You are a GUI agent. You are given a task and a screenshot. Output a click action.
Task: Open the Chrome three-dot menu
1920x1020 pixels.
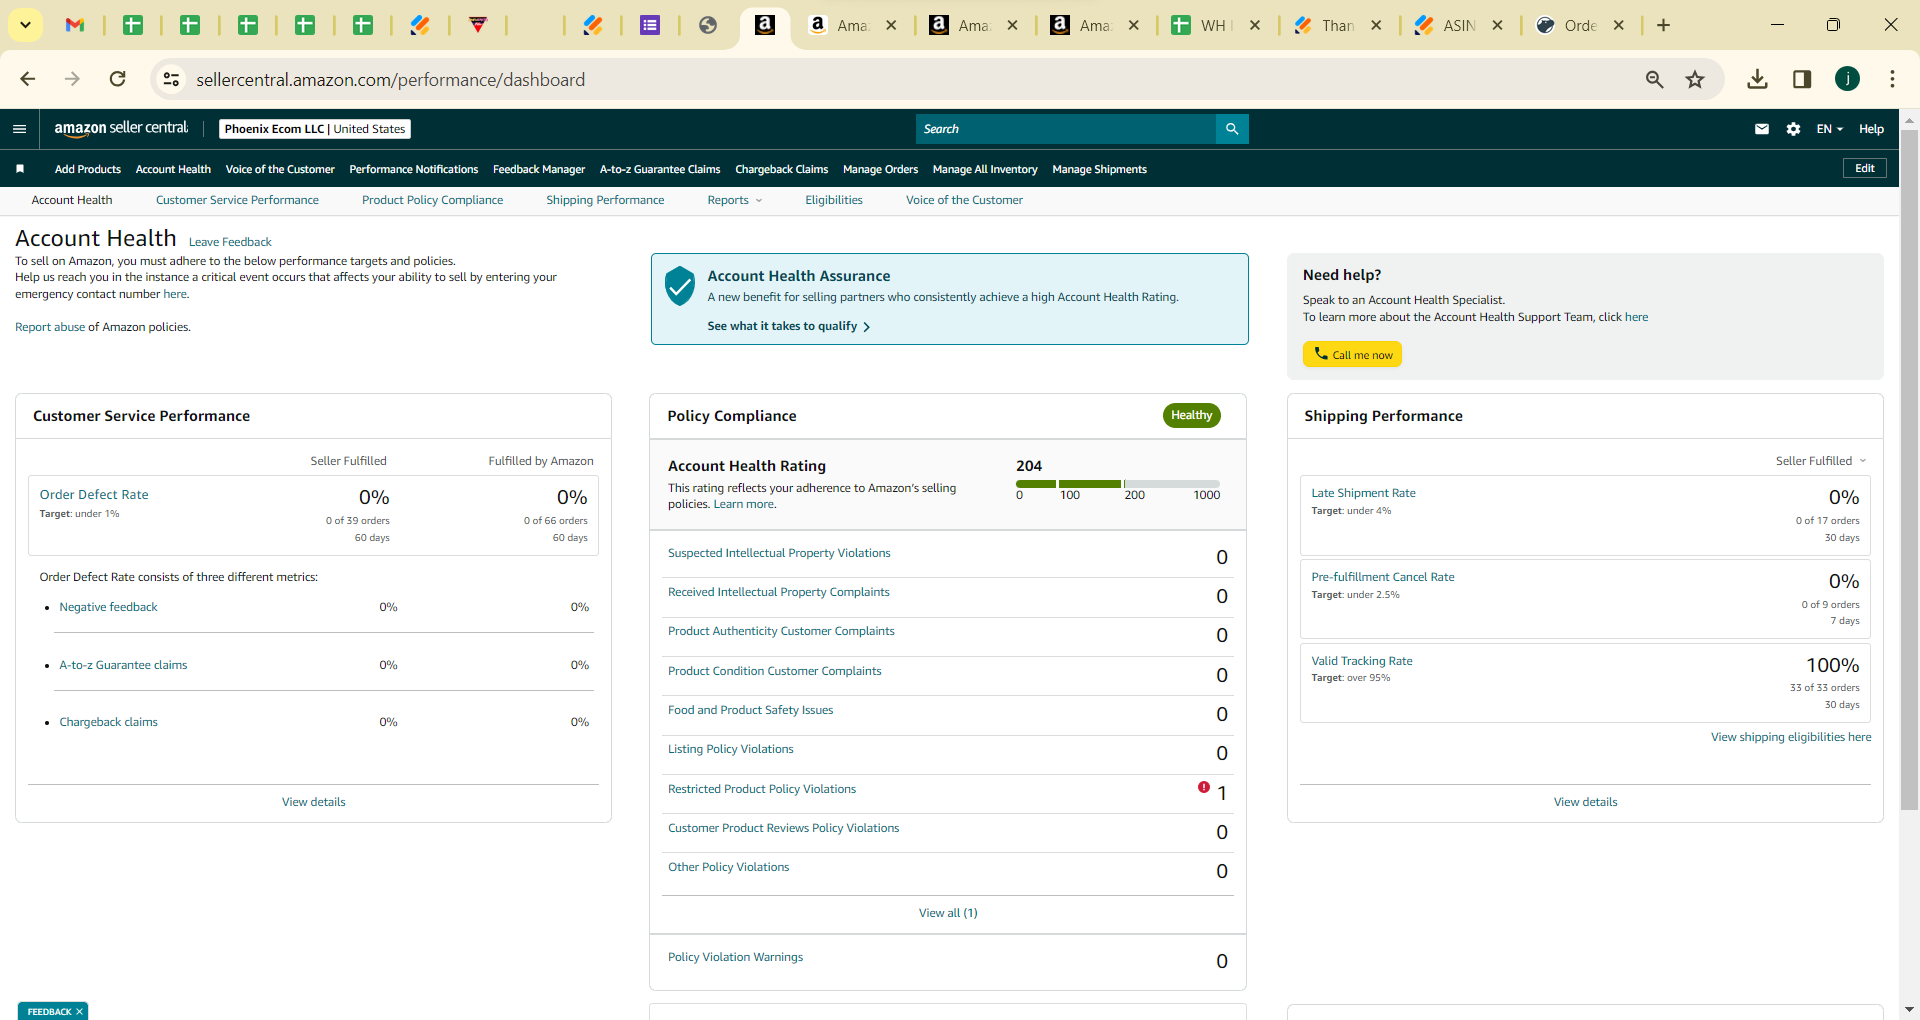[1892, 79]
